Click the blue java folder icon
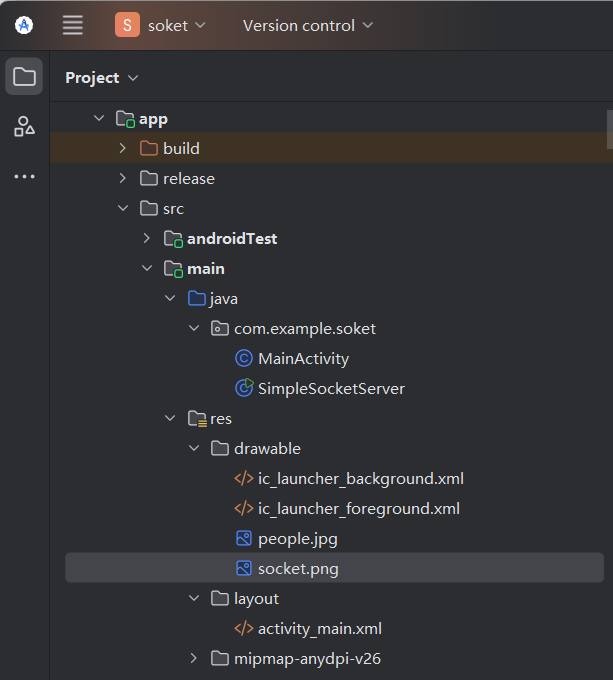Screen dimensions: 613x680 point(197,299)
